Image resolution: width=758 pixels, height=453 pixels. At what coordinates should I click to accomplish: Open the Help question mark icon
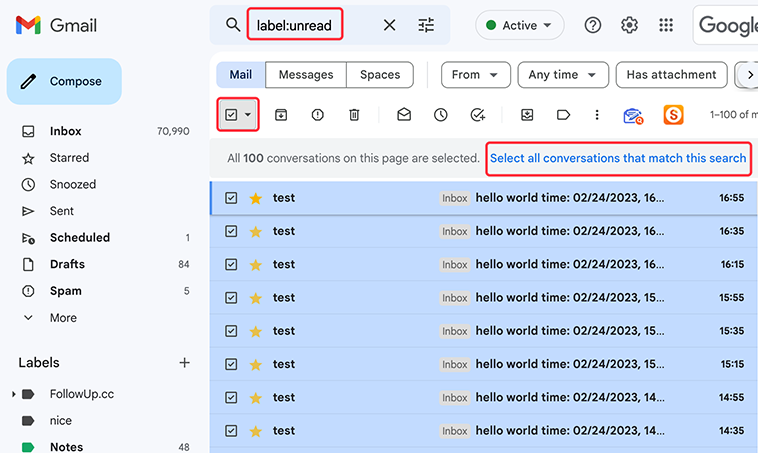pyautogui.click(x=593, y=25)
